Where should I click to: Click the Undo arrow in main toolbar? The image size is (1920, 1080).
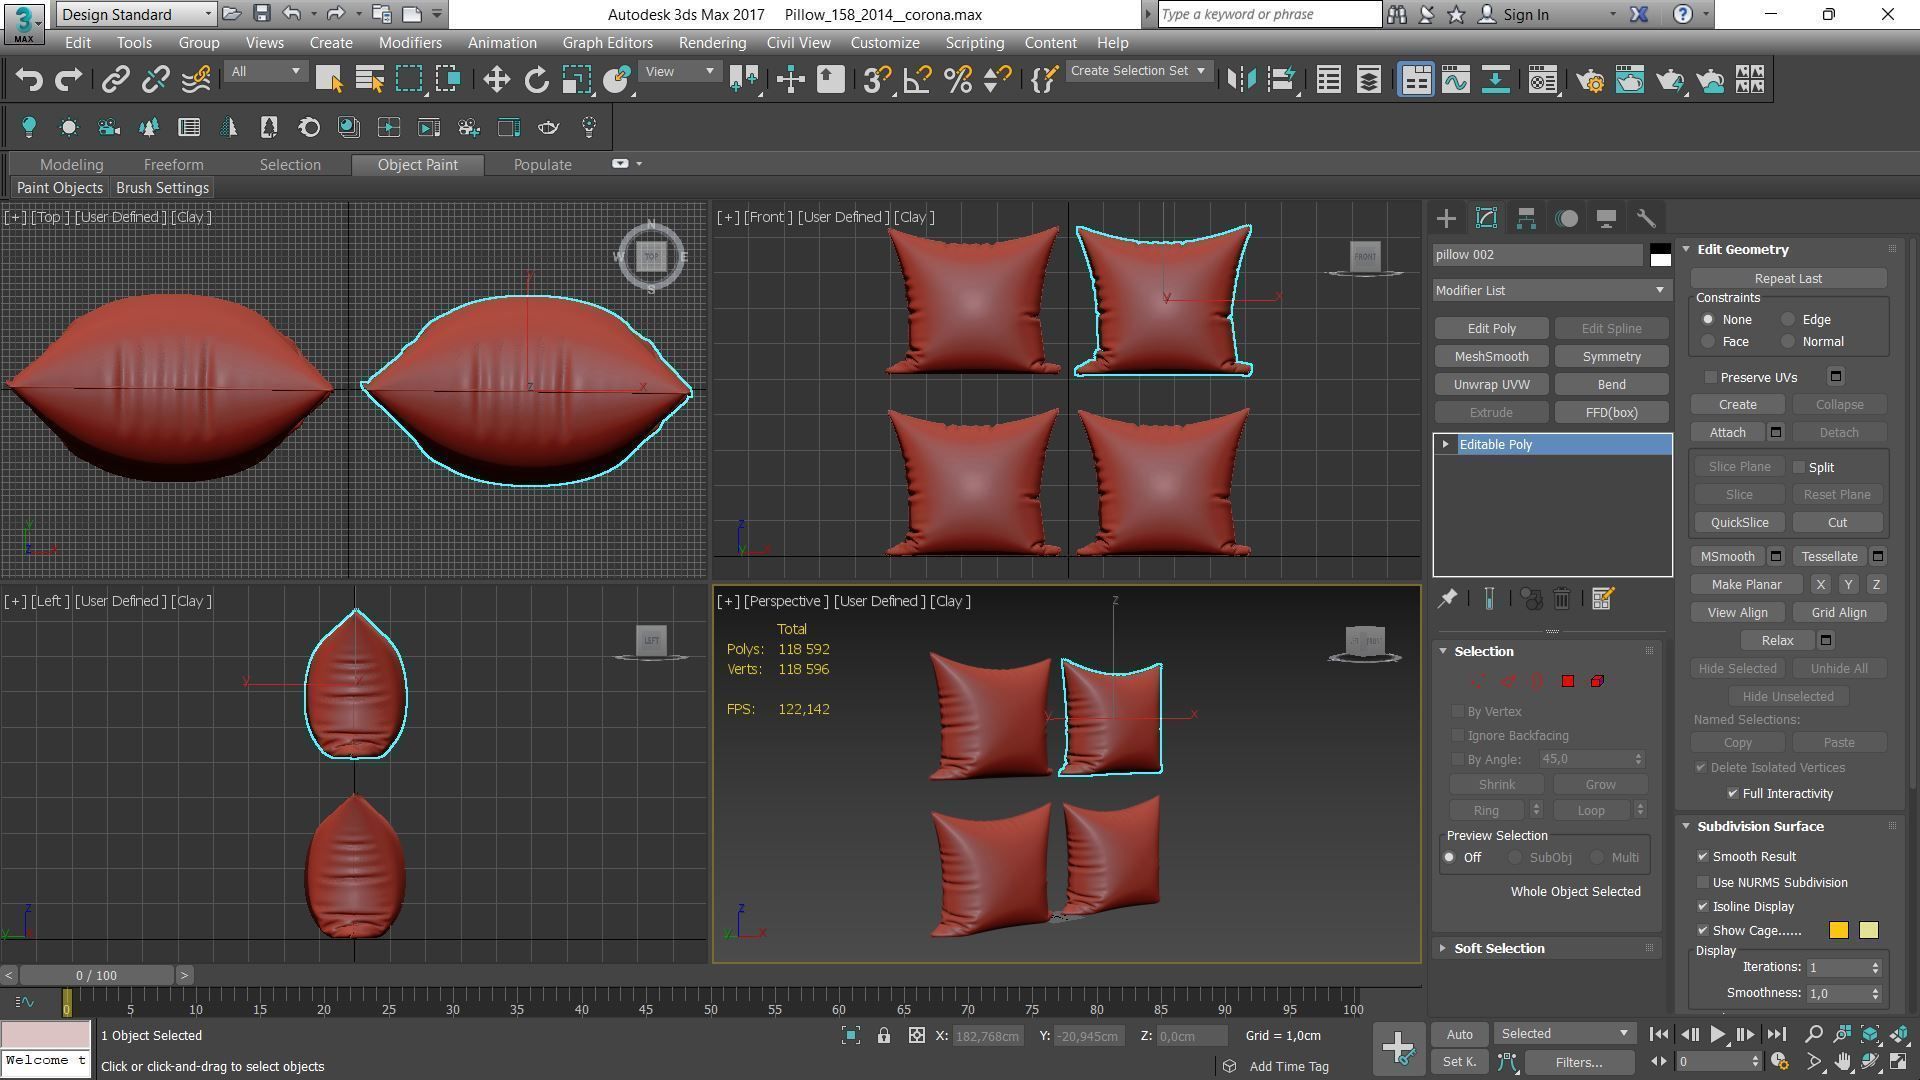tap(29, 80)
